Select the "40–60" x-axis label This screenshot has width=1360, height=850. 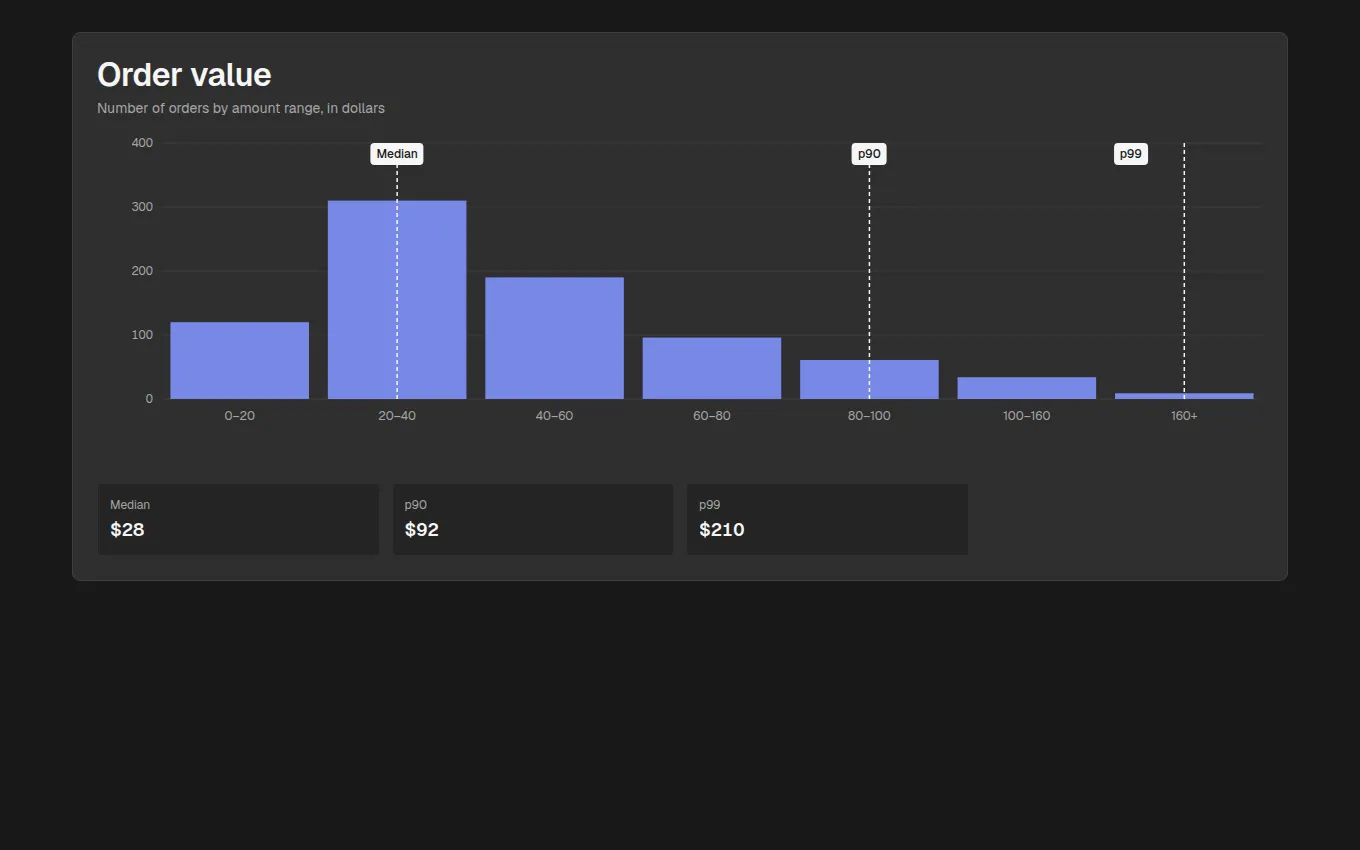tap(555, 416)
